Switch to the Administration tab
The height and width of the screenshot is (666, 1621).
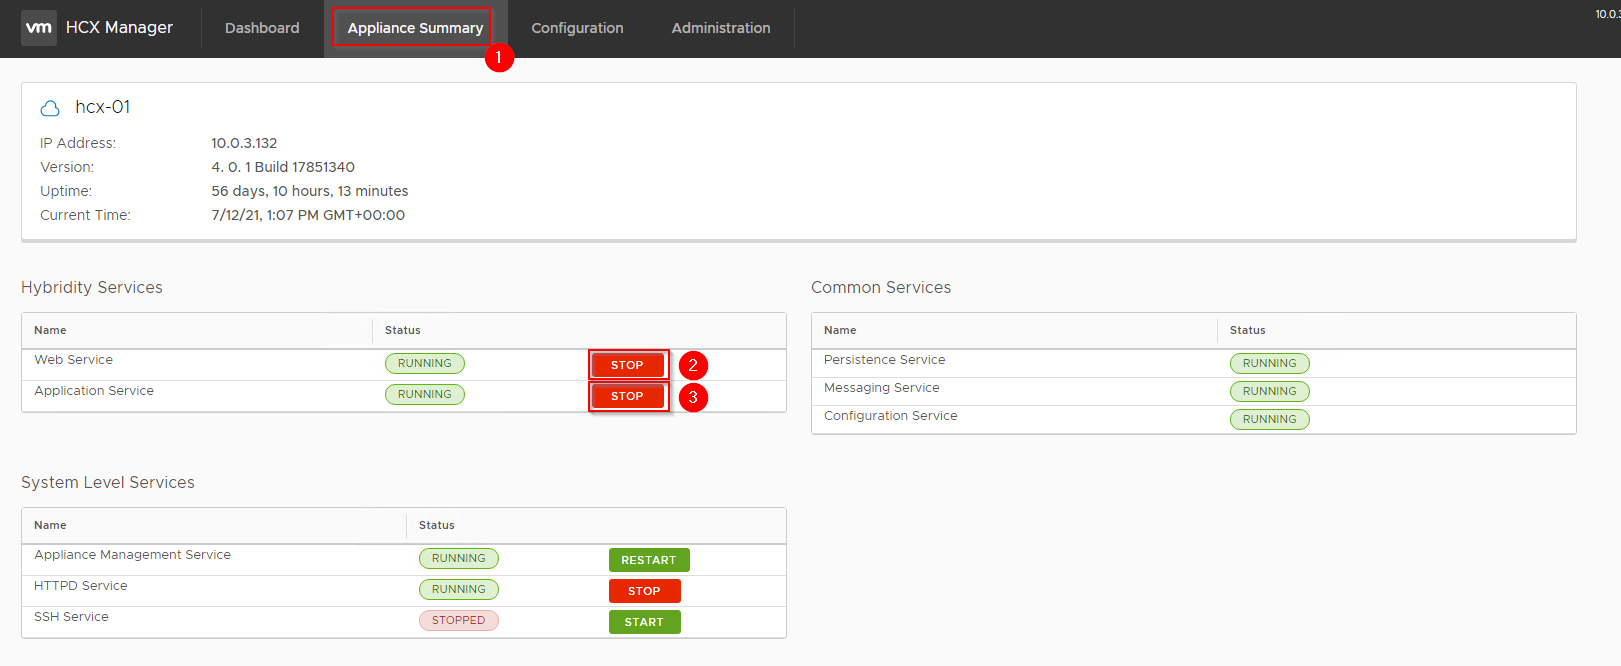(x=721, y=28)
